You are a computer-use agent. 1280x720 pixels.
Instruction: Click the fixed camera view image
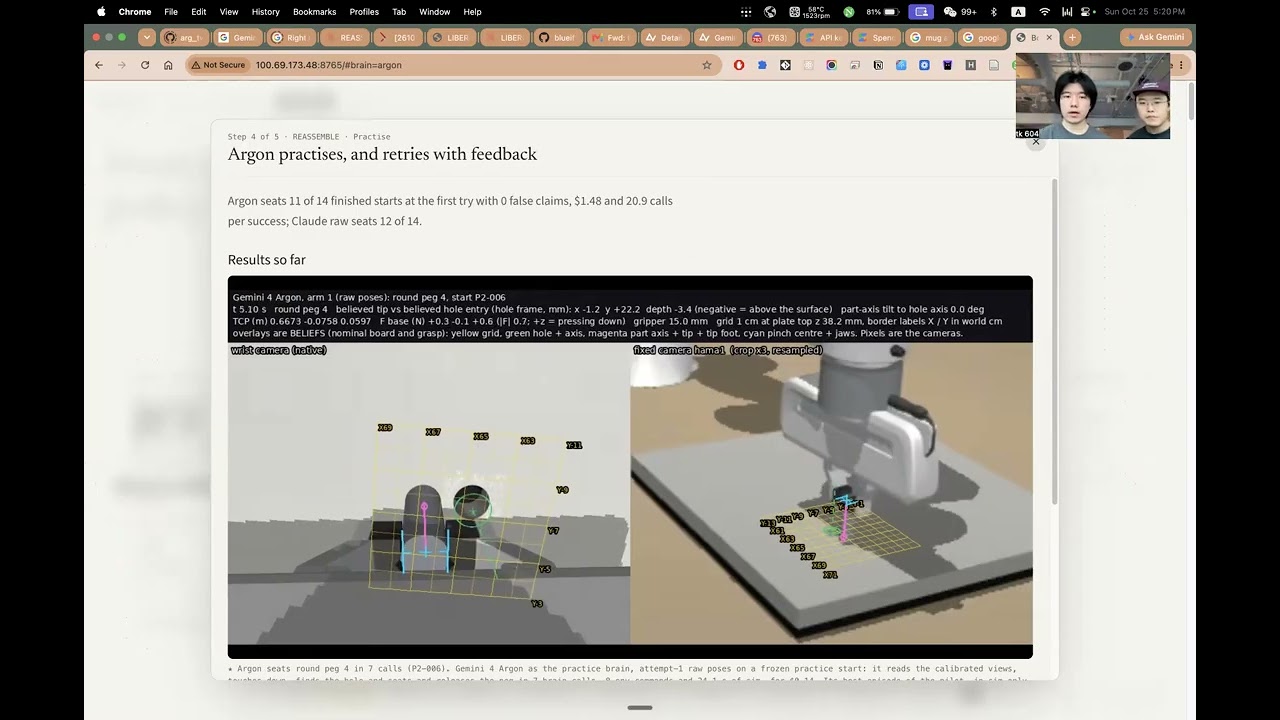pyautogui.click(x=831, y=494)
